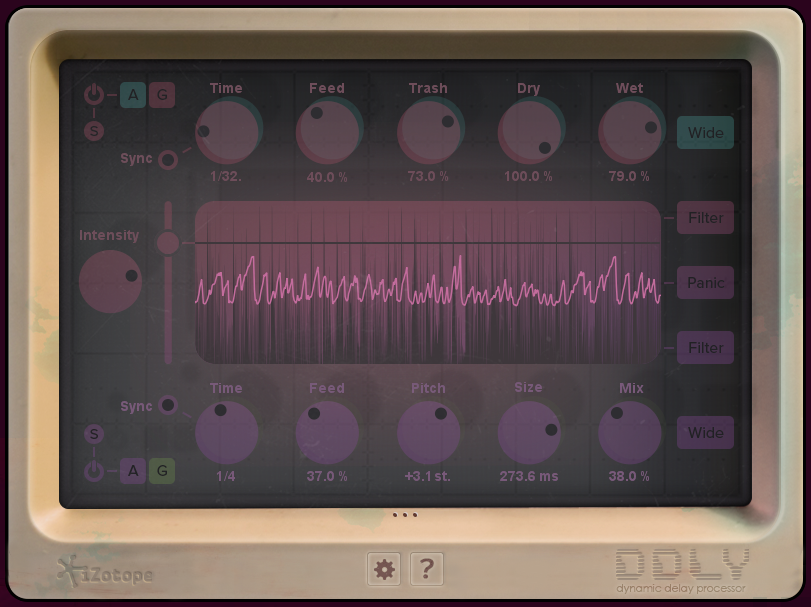The width and height of the screenshot is (811, 607).
Task: Select the bottom delay G mode
Action: coord(162,471)
